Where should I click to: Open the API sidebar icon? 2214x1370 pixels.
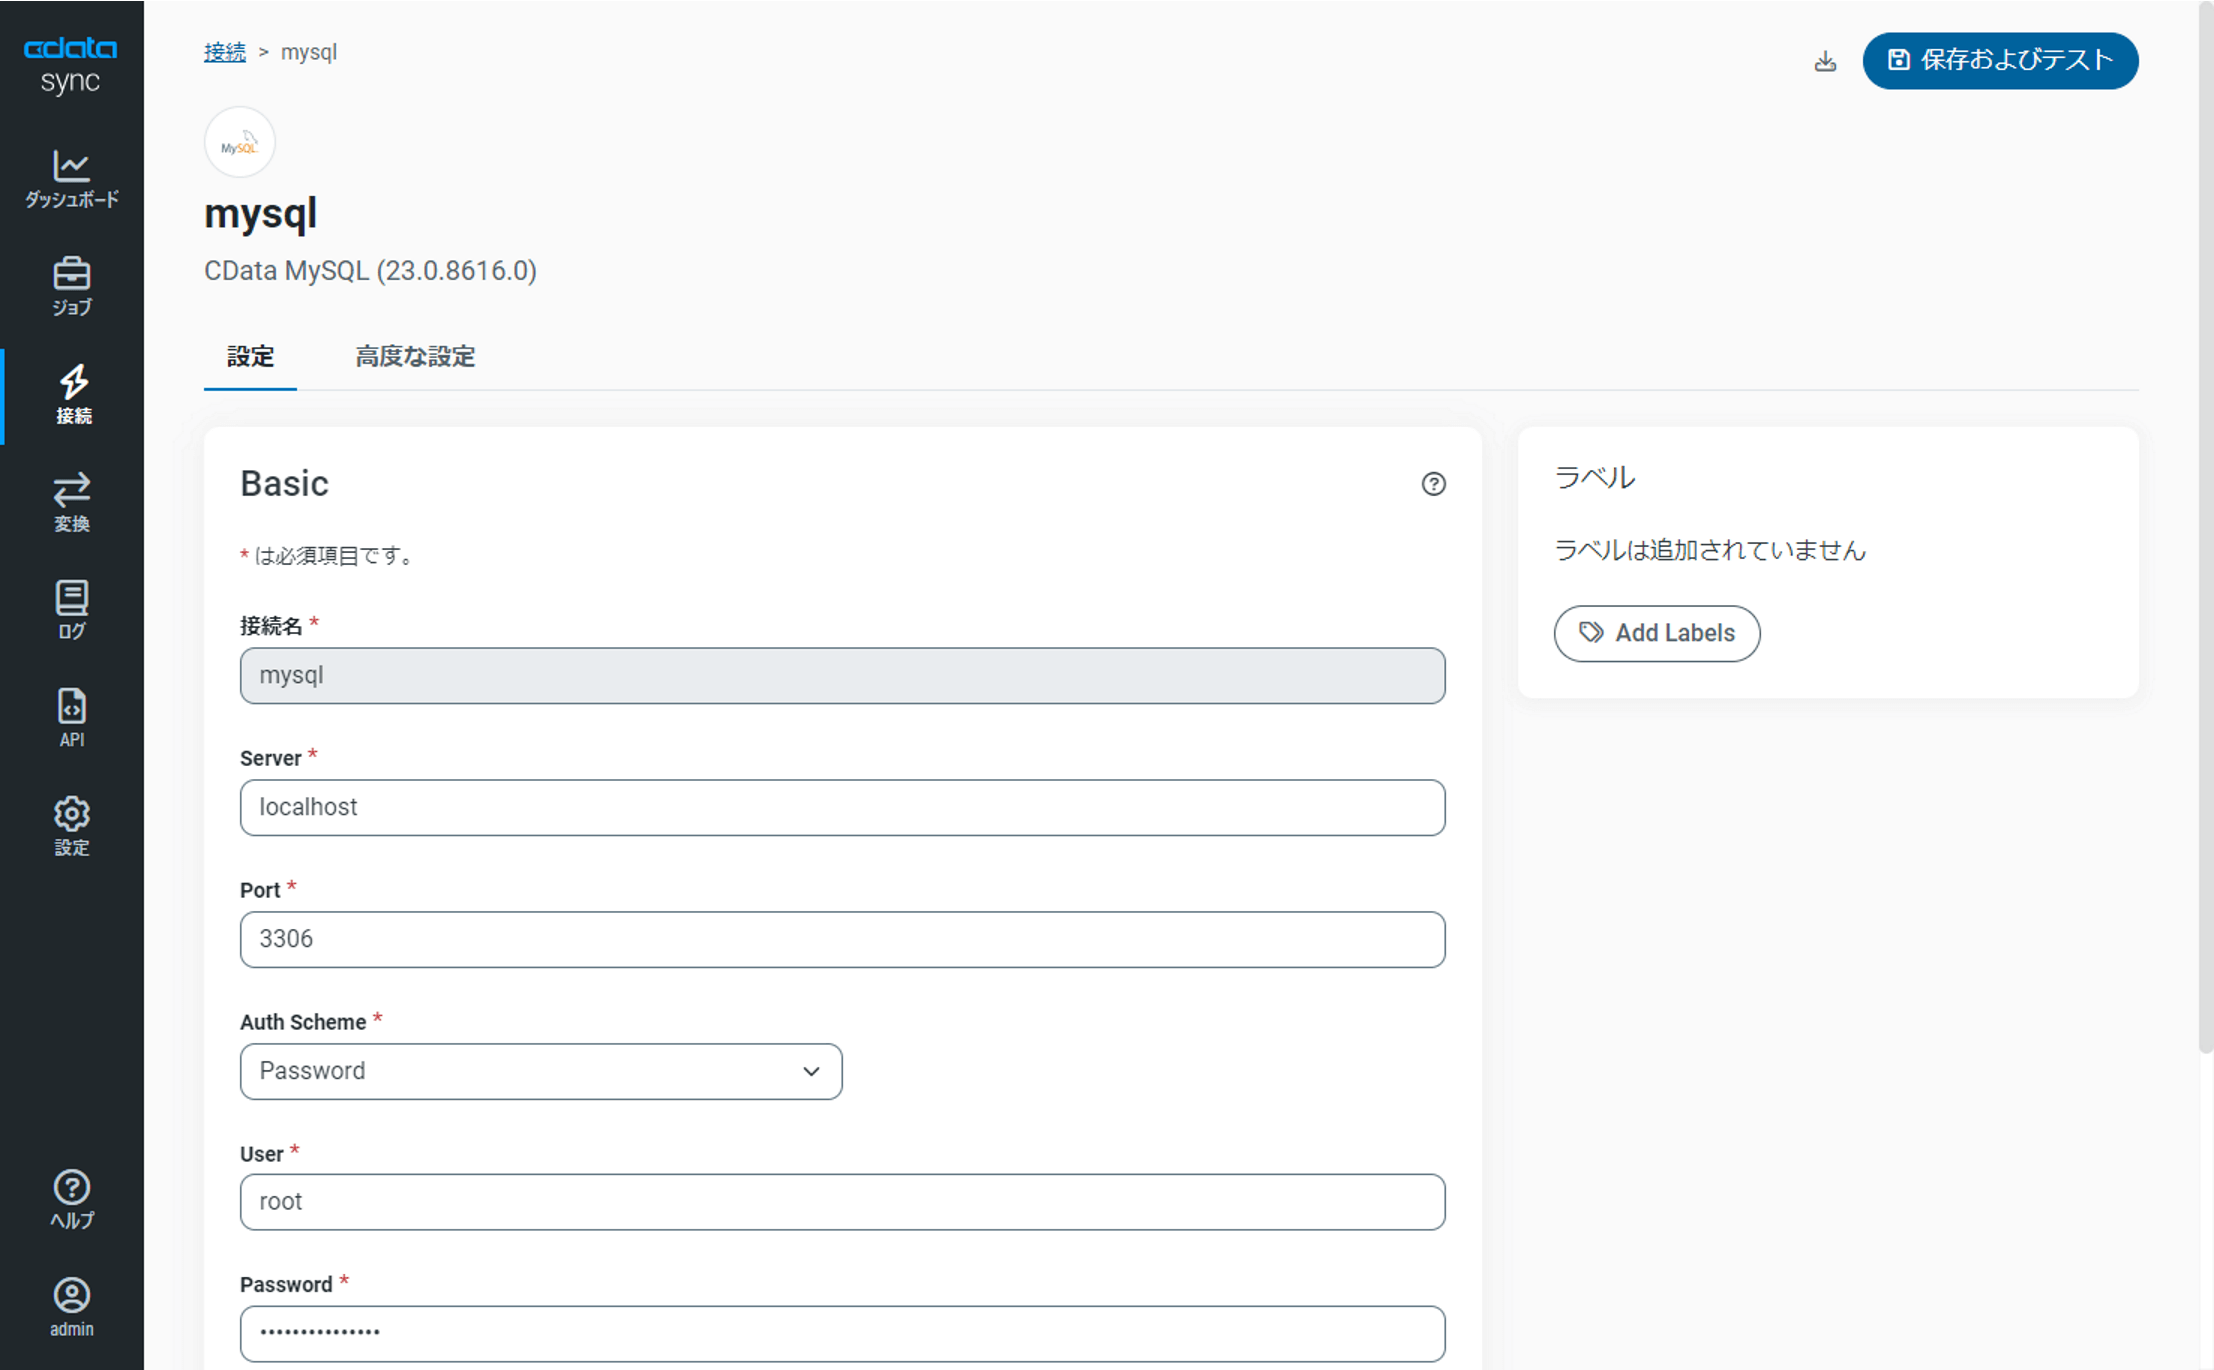click(x=71, y=717)
